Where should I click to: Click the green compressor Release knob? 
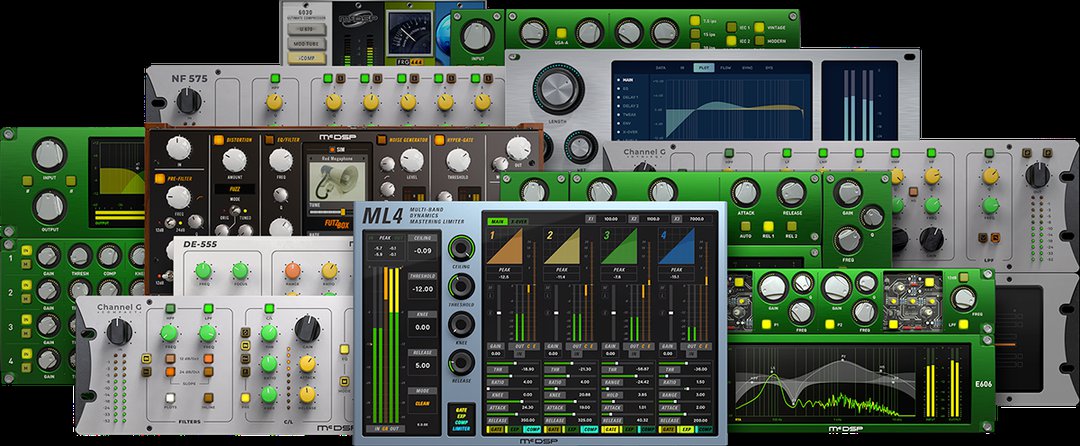click(790, 194)
